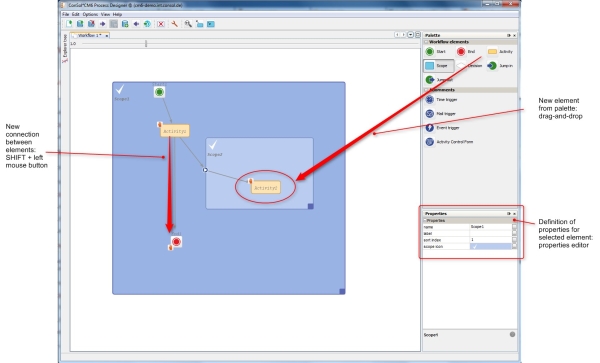Select the Start element in palette
This screenshot has width=600, height=363.
pos(436,52)
